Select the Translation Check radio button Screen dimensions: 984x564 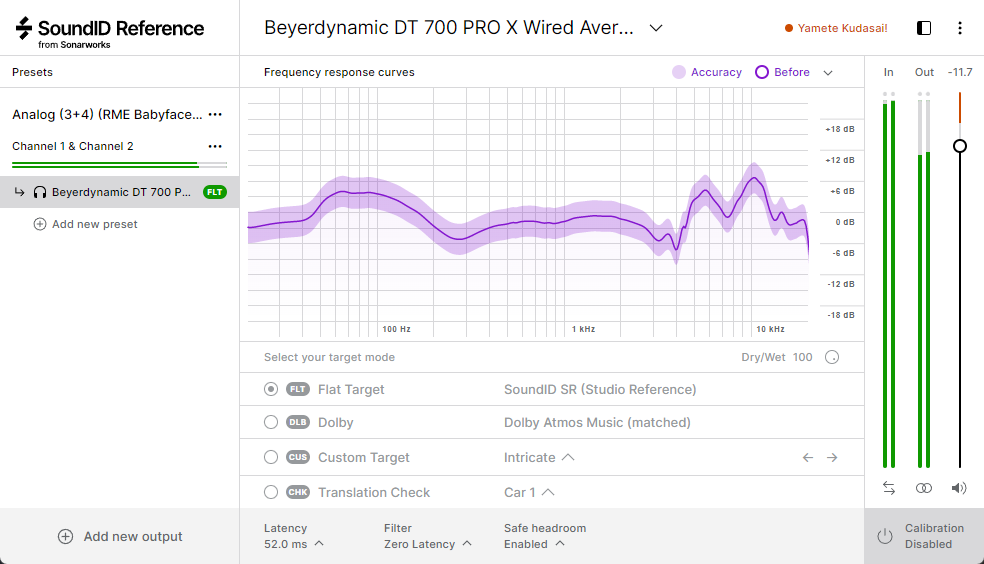click(x=270, y=492)
